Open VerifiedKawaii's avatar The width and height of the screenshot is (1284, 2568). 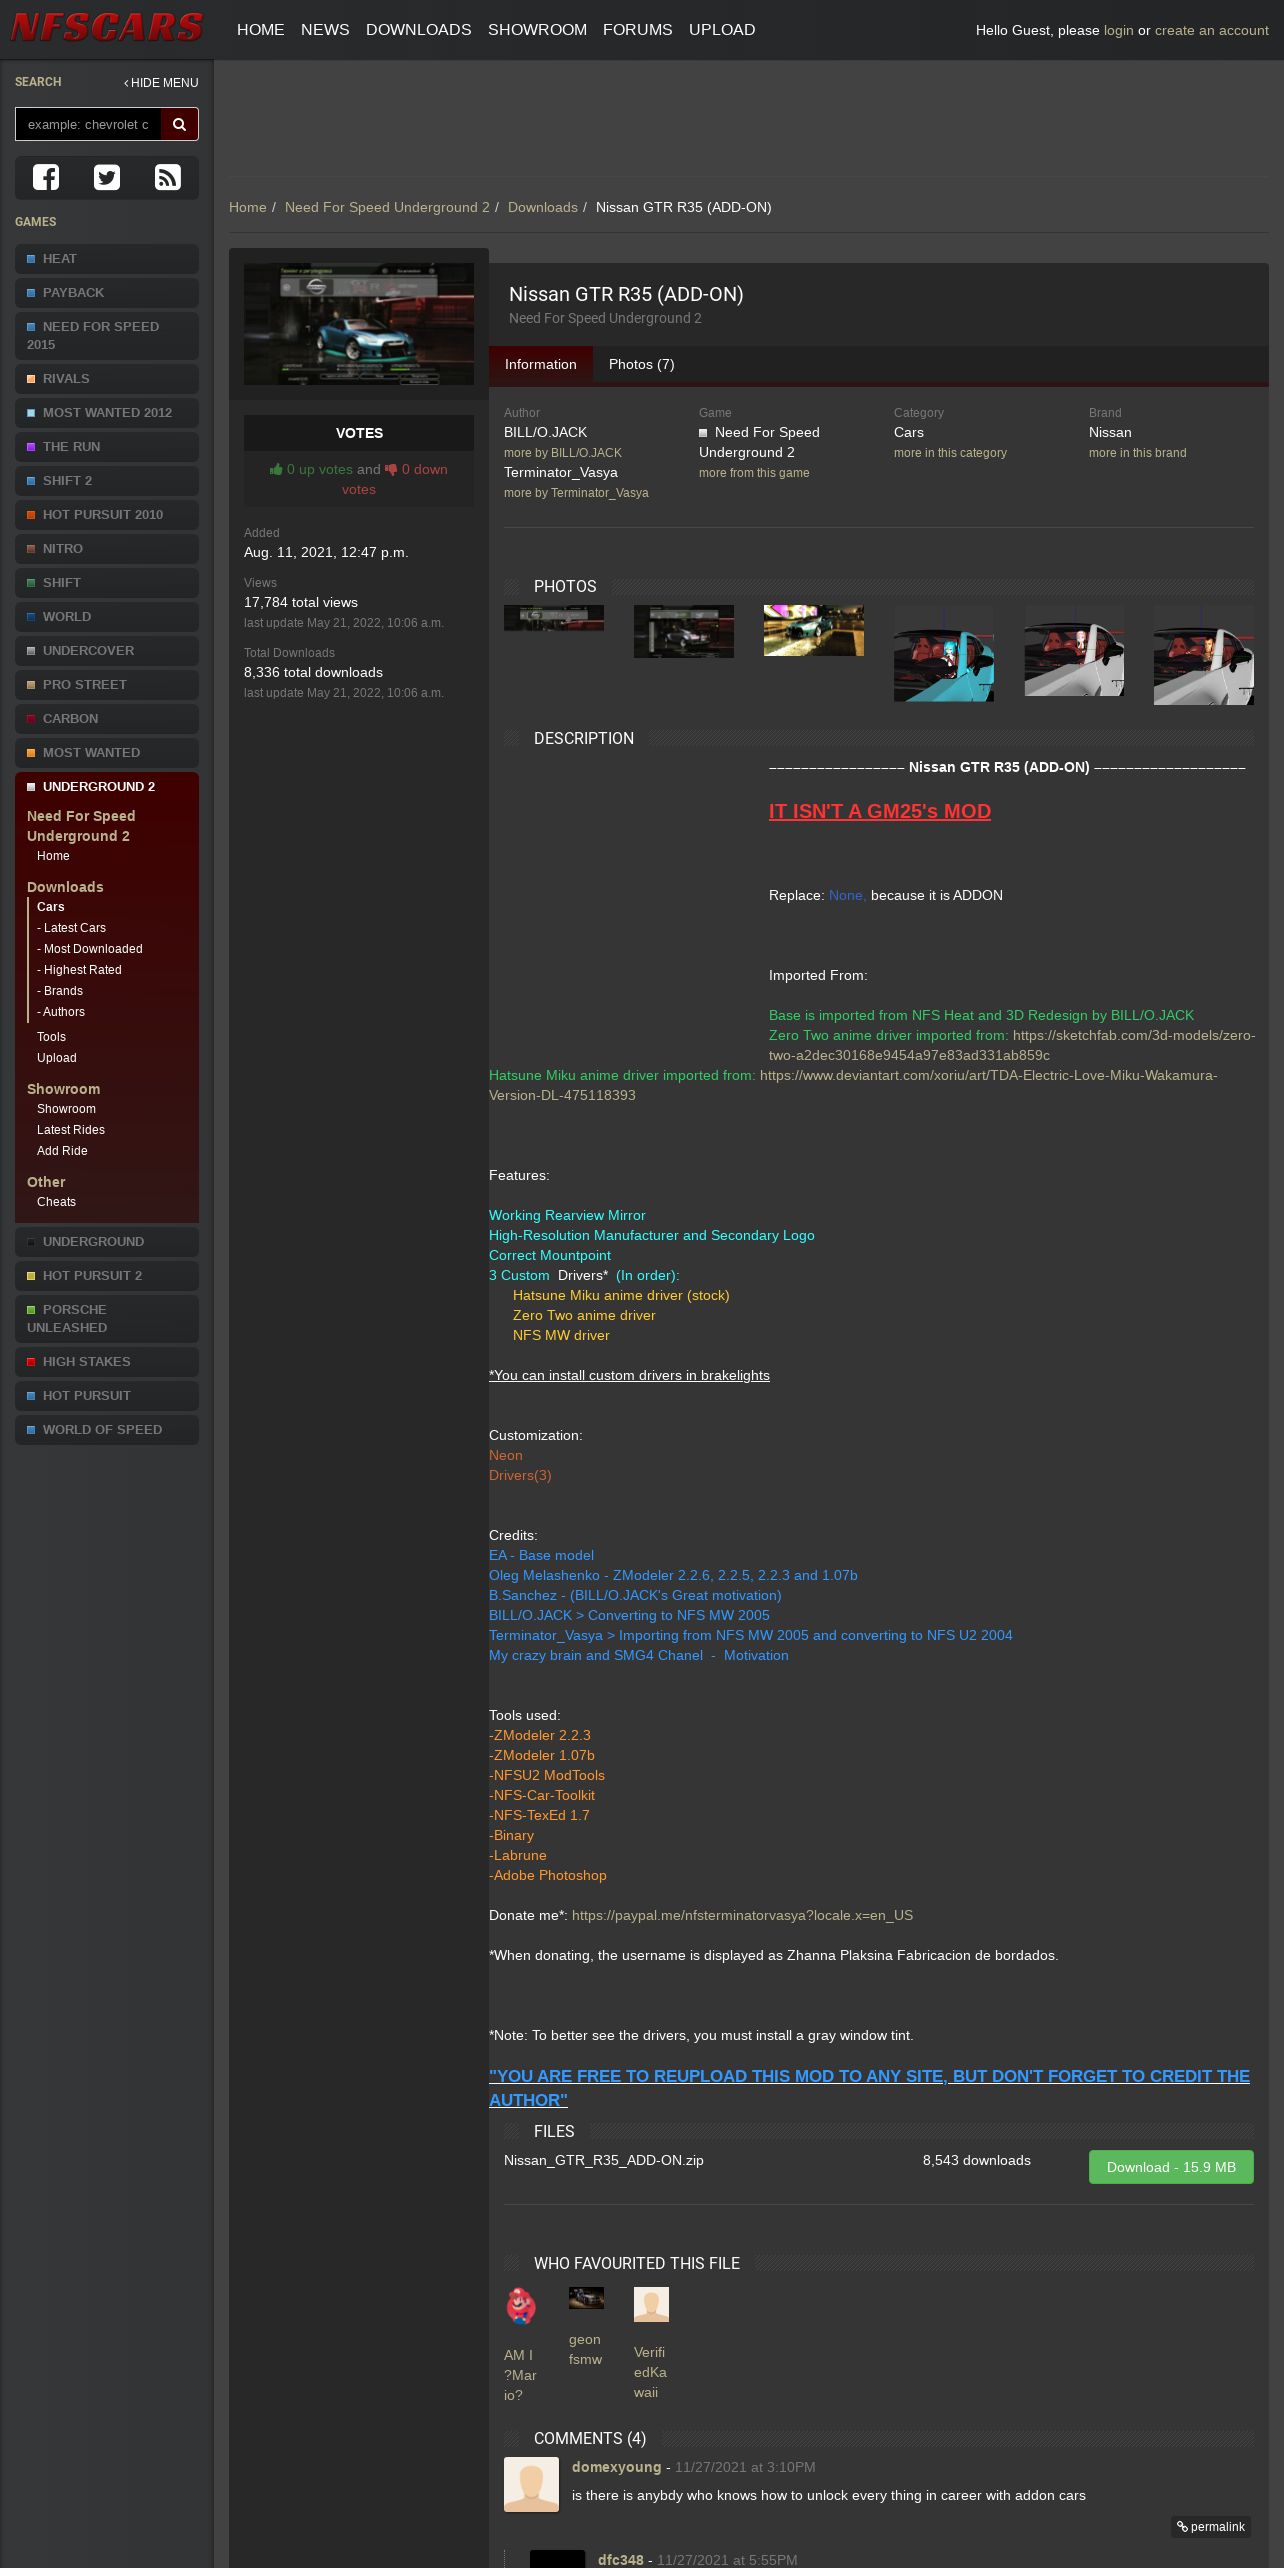[651, 2304]
